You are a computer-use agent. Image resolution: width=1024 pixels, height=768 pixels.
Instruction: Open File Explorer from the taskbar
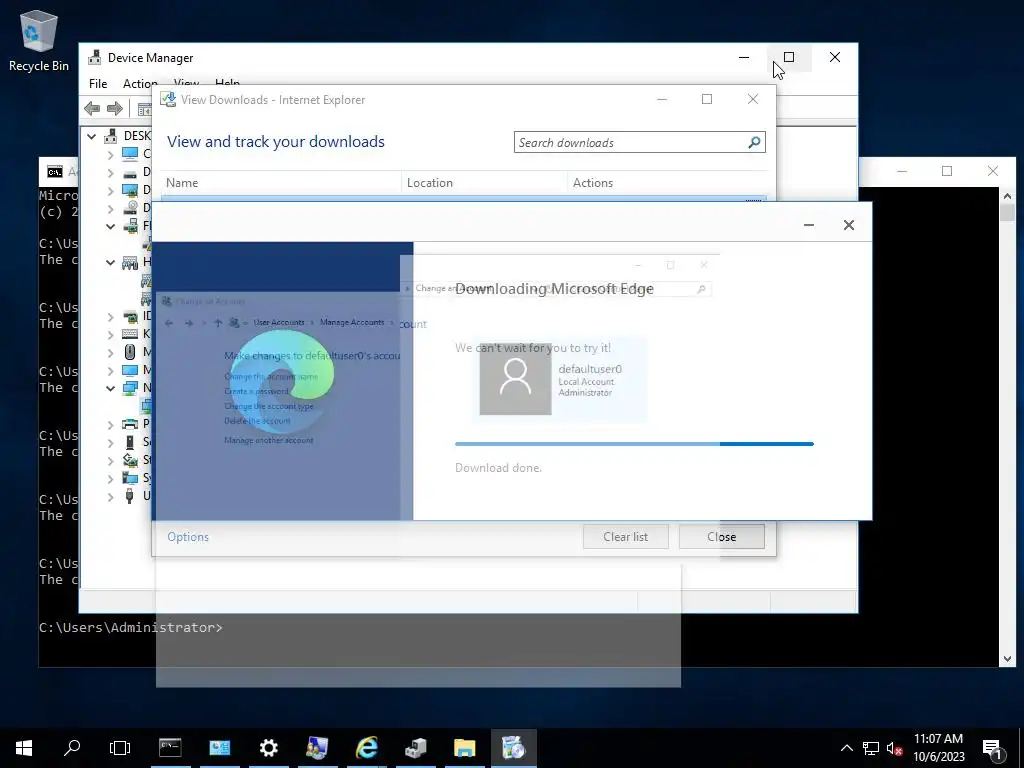464,748
